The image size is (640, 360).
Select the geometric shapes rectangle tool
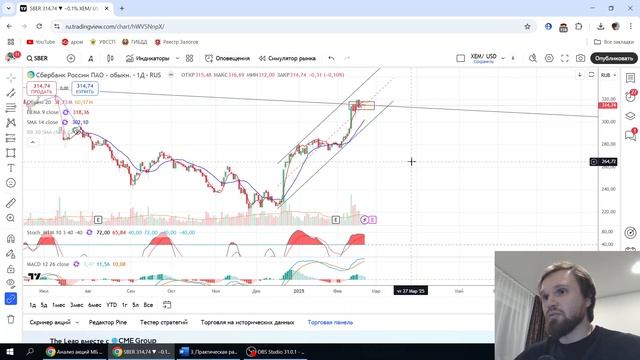point(11,153)
